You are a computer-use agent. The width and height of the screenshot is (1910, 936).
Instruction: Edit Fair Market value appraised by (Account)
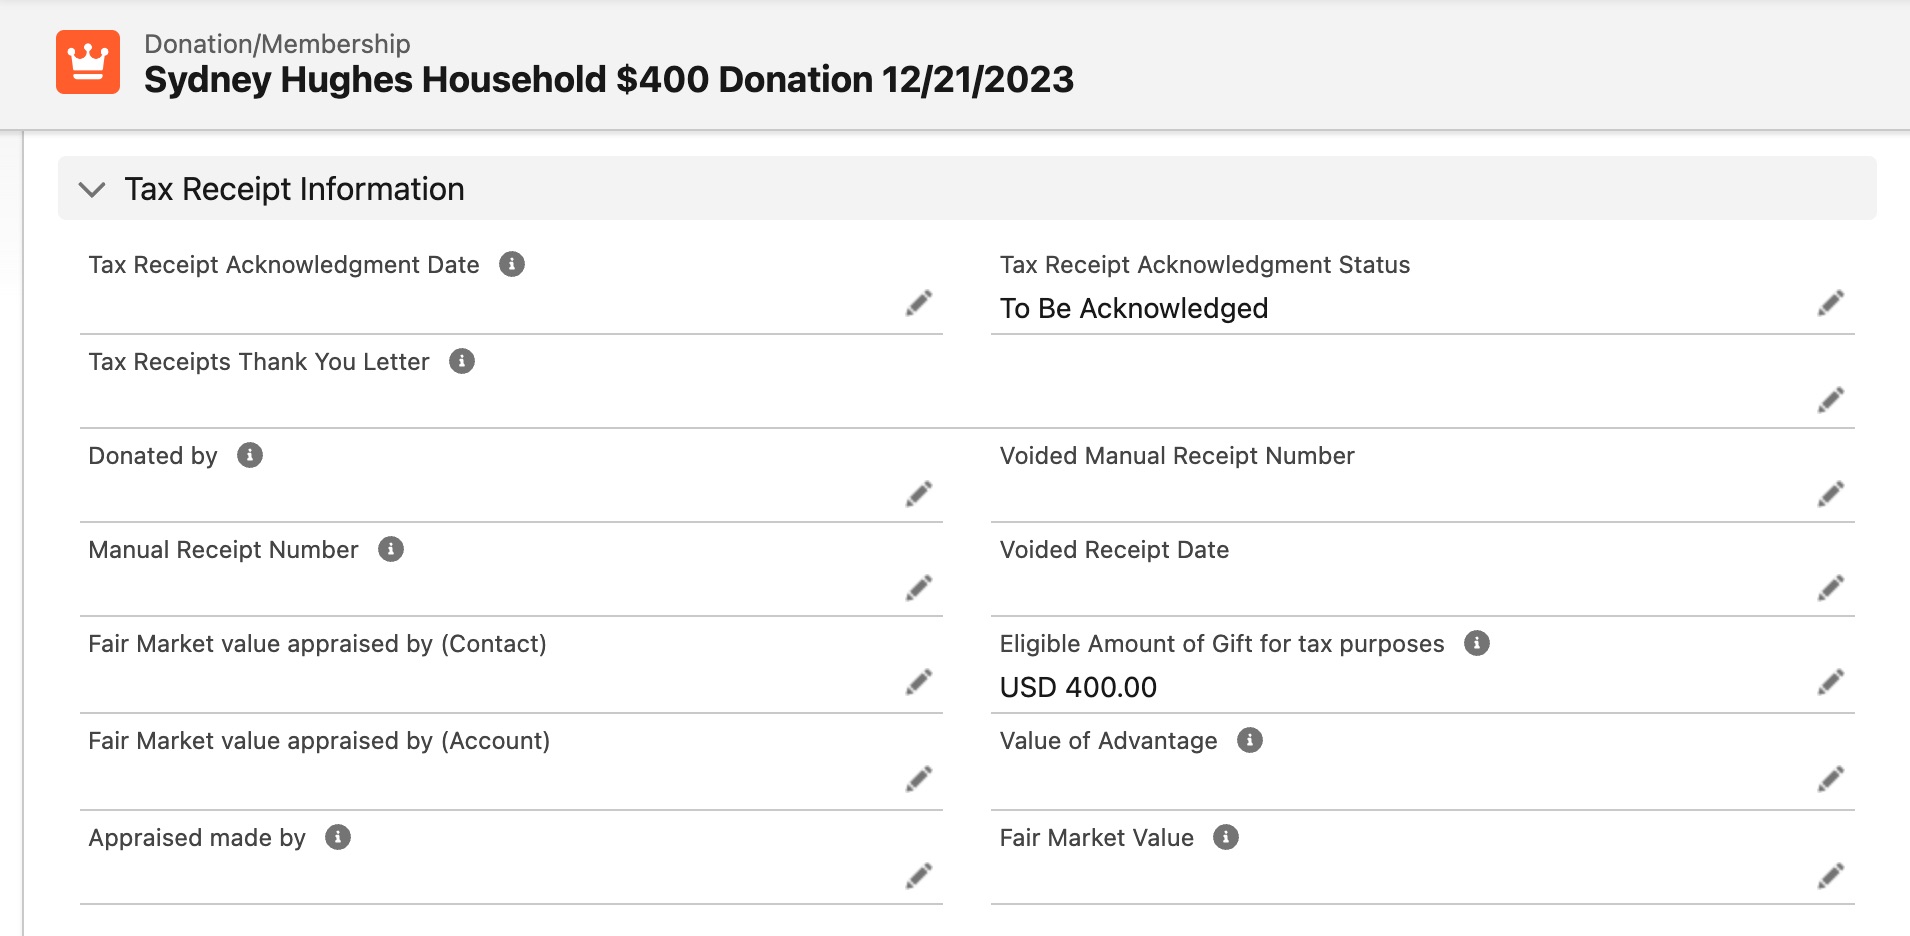pyautogui.click(x=918, y=778)
